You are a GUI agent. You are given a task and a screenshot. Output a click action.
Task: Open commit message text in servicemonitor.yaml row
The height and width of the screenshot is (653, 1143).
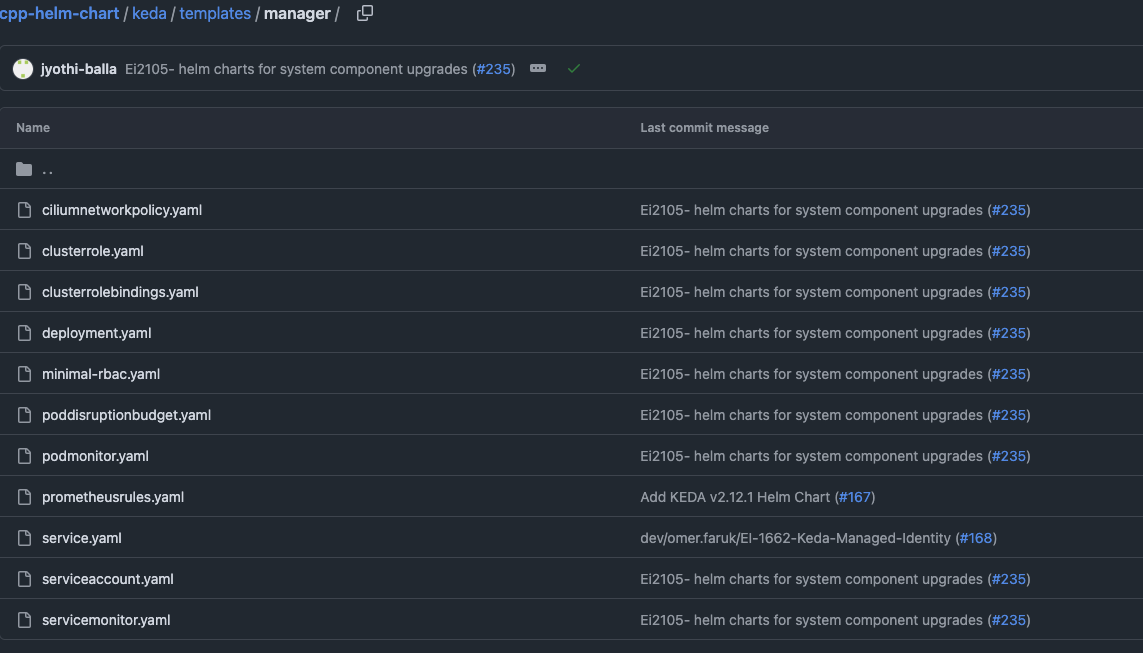[x=811, y=620]
